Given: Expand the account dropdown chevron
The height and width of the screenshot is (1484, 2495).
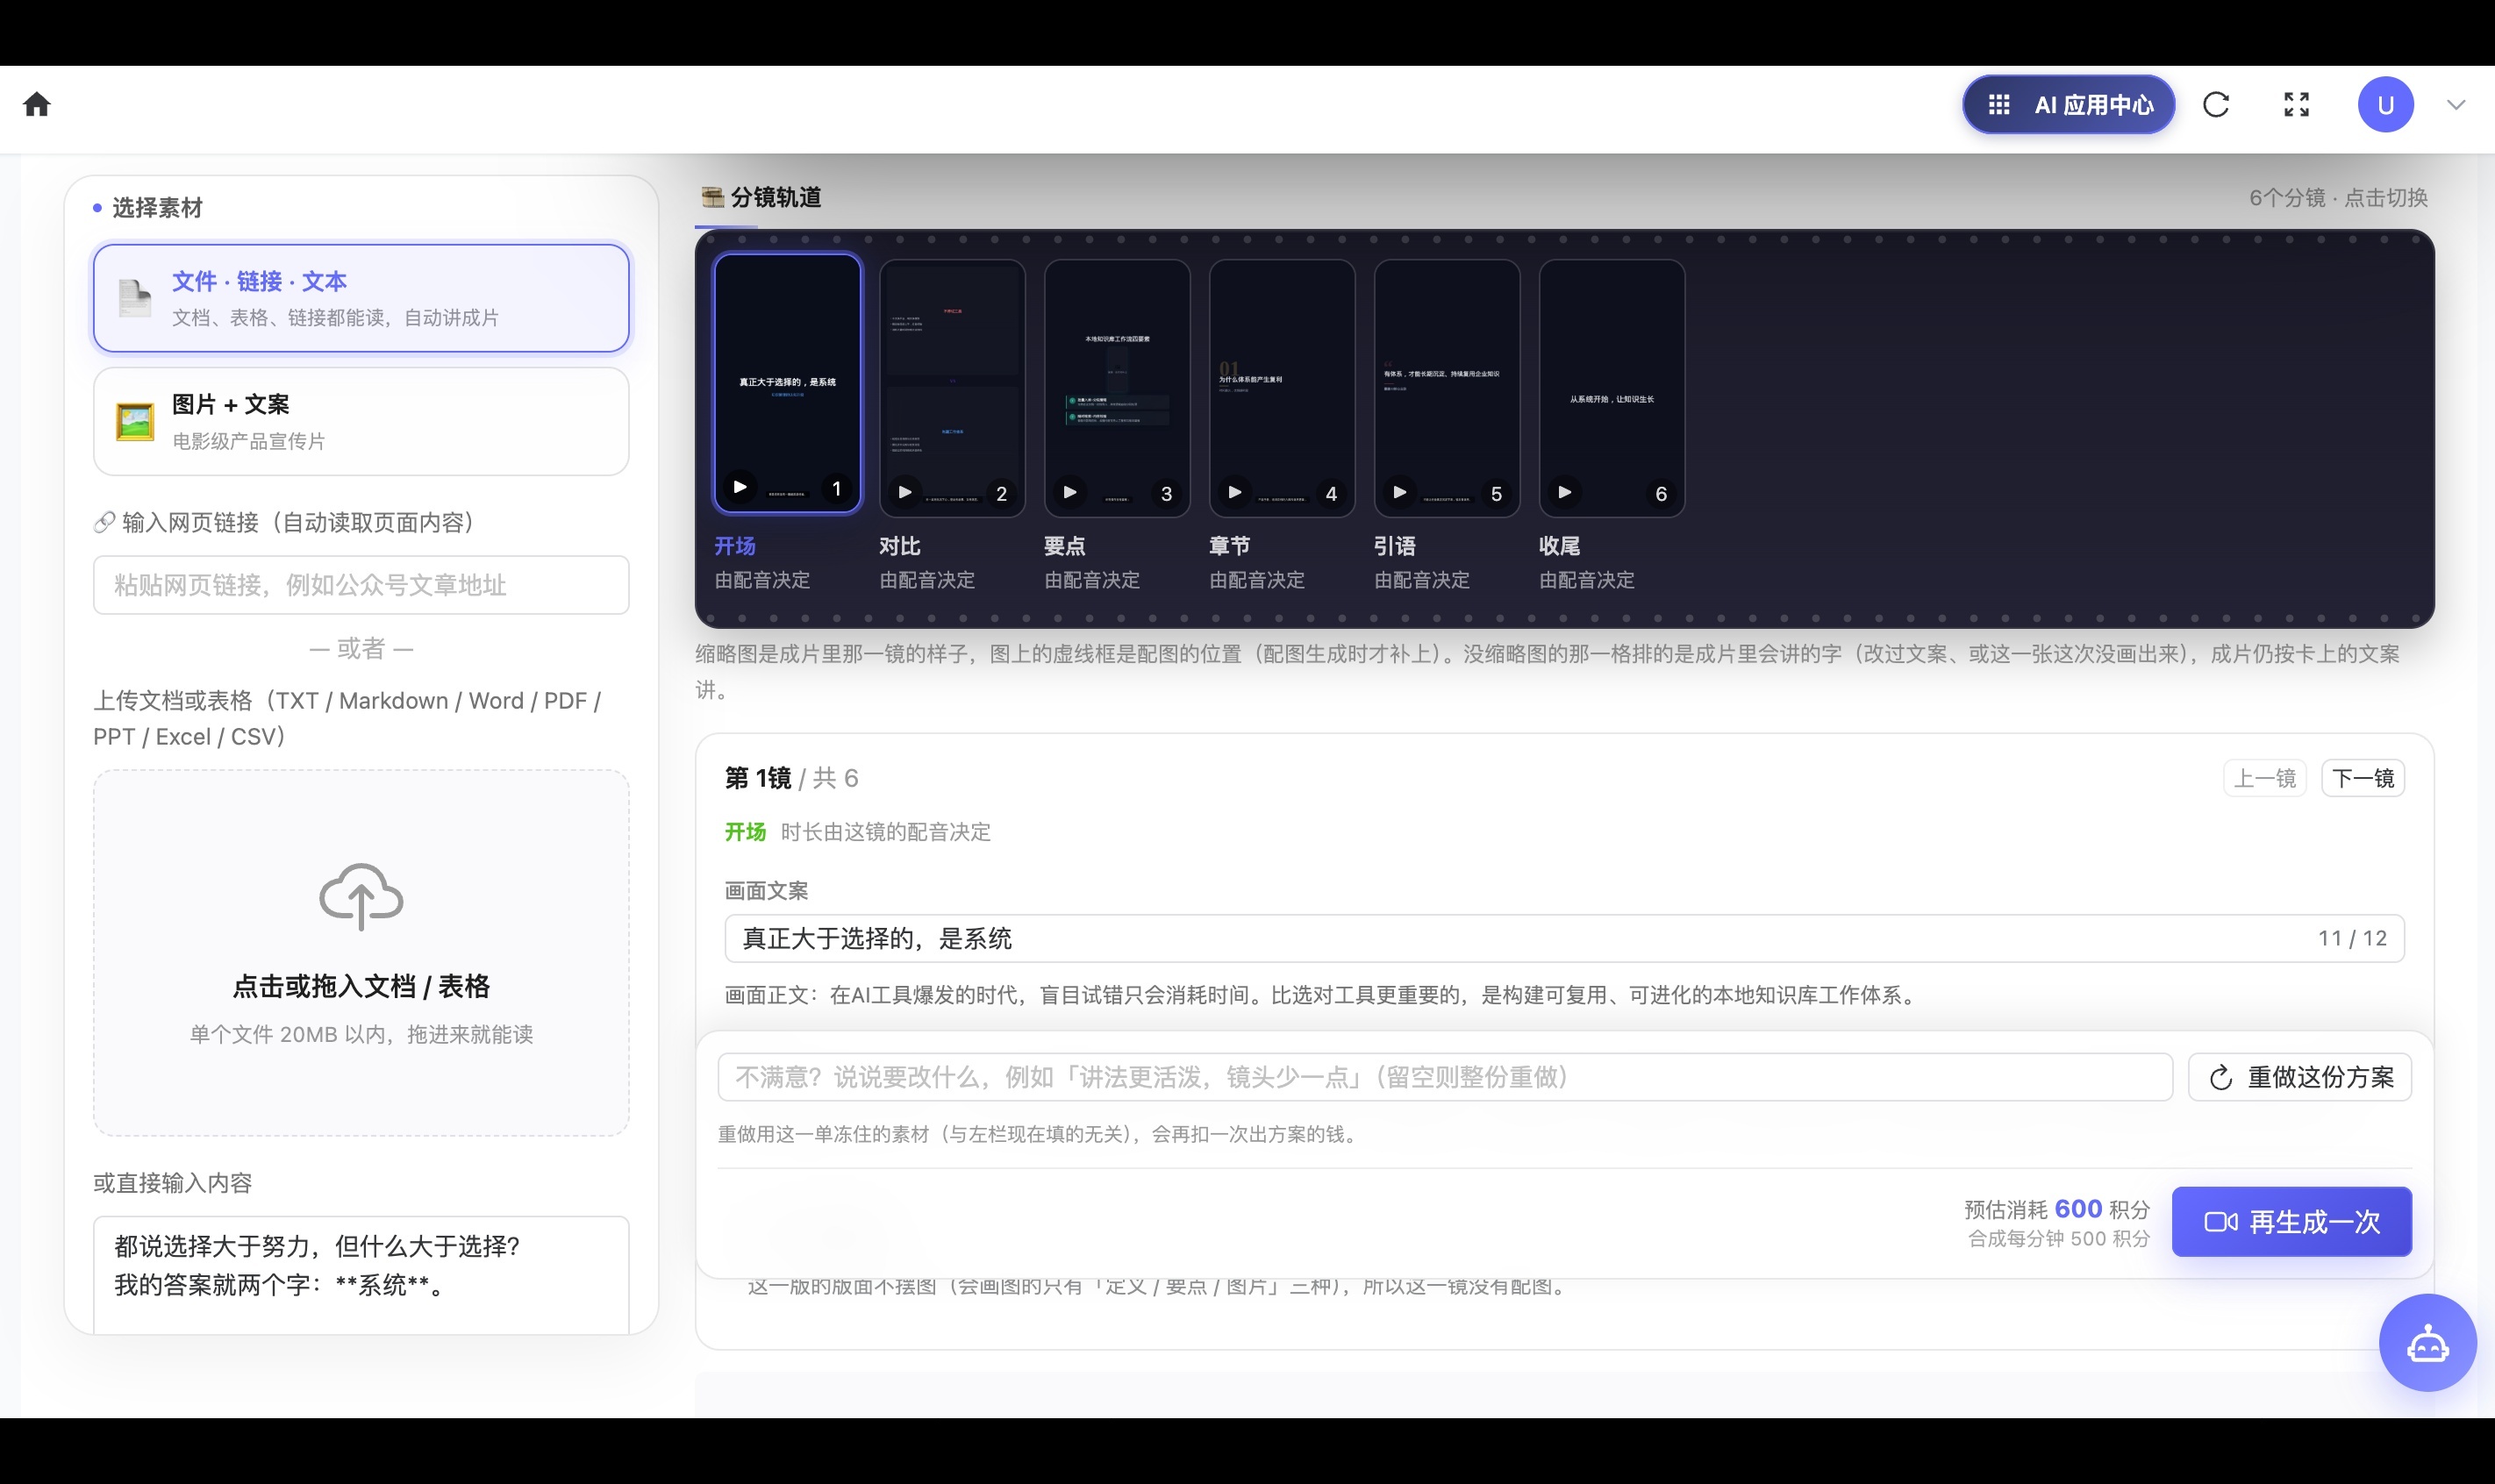Looking at the screenshot, I should pos(2456,105).
